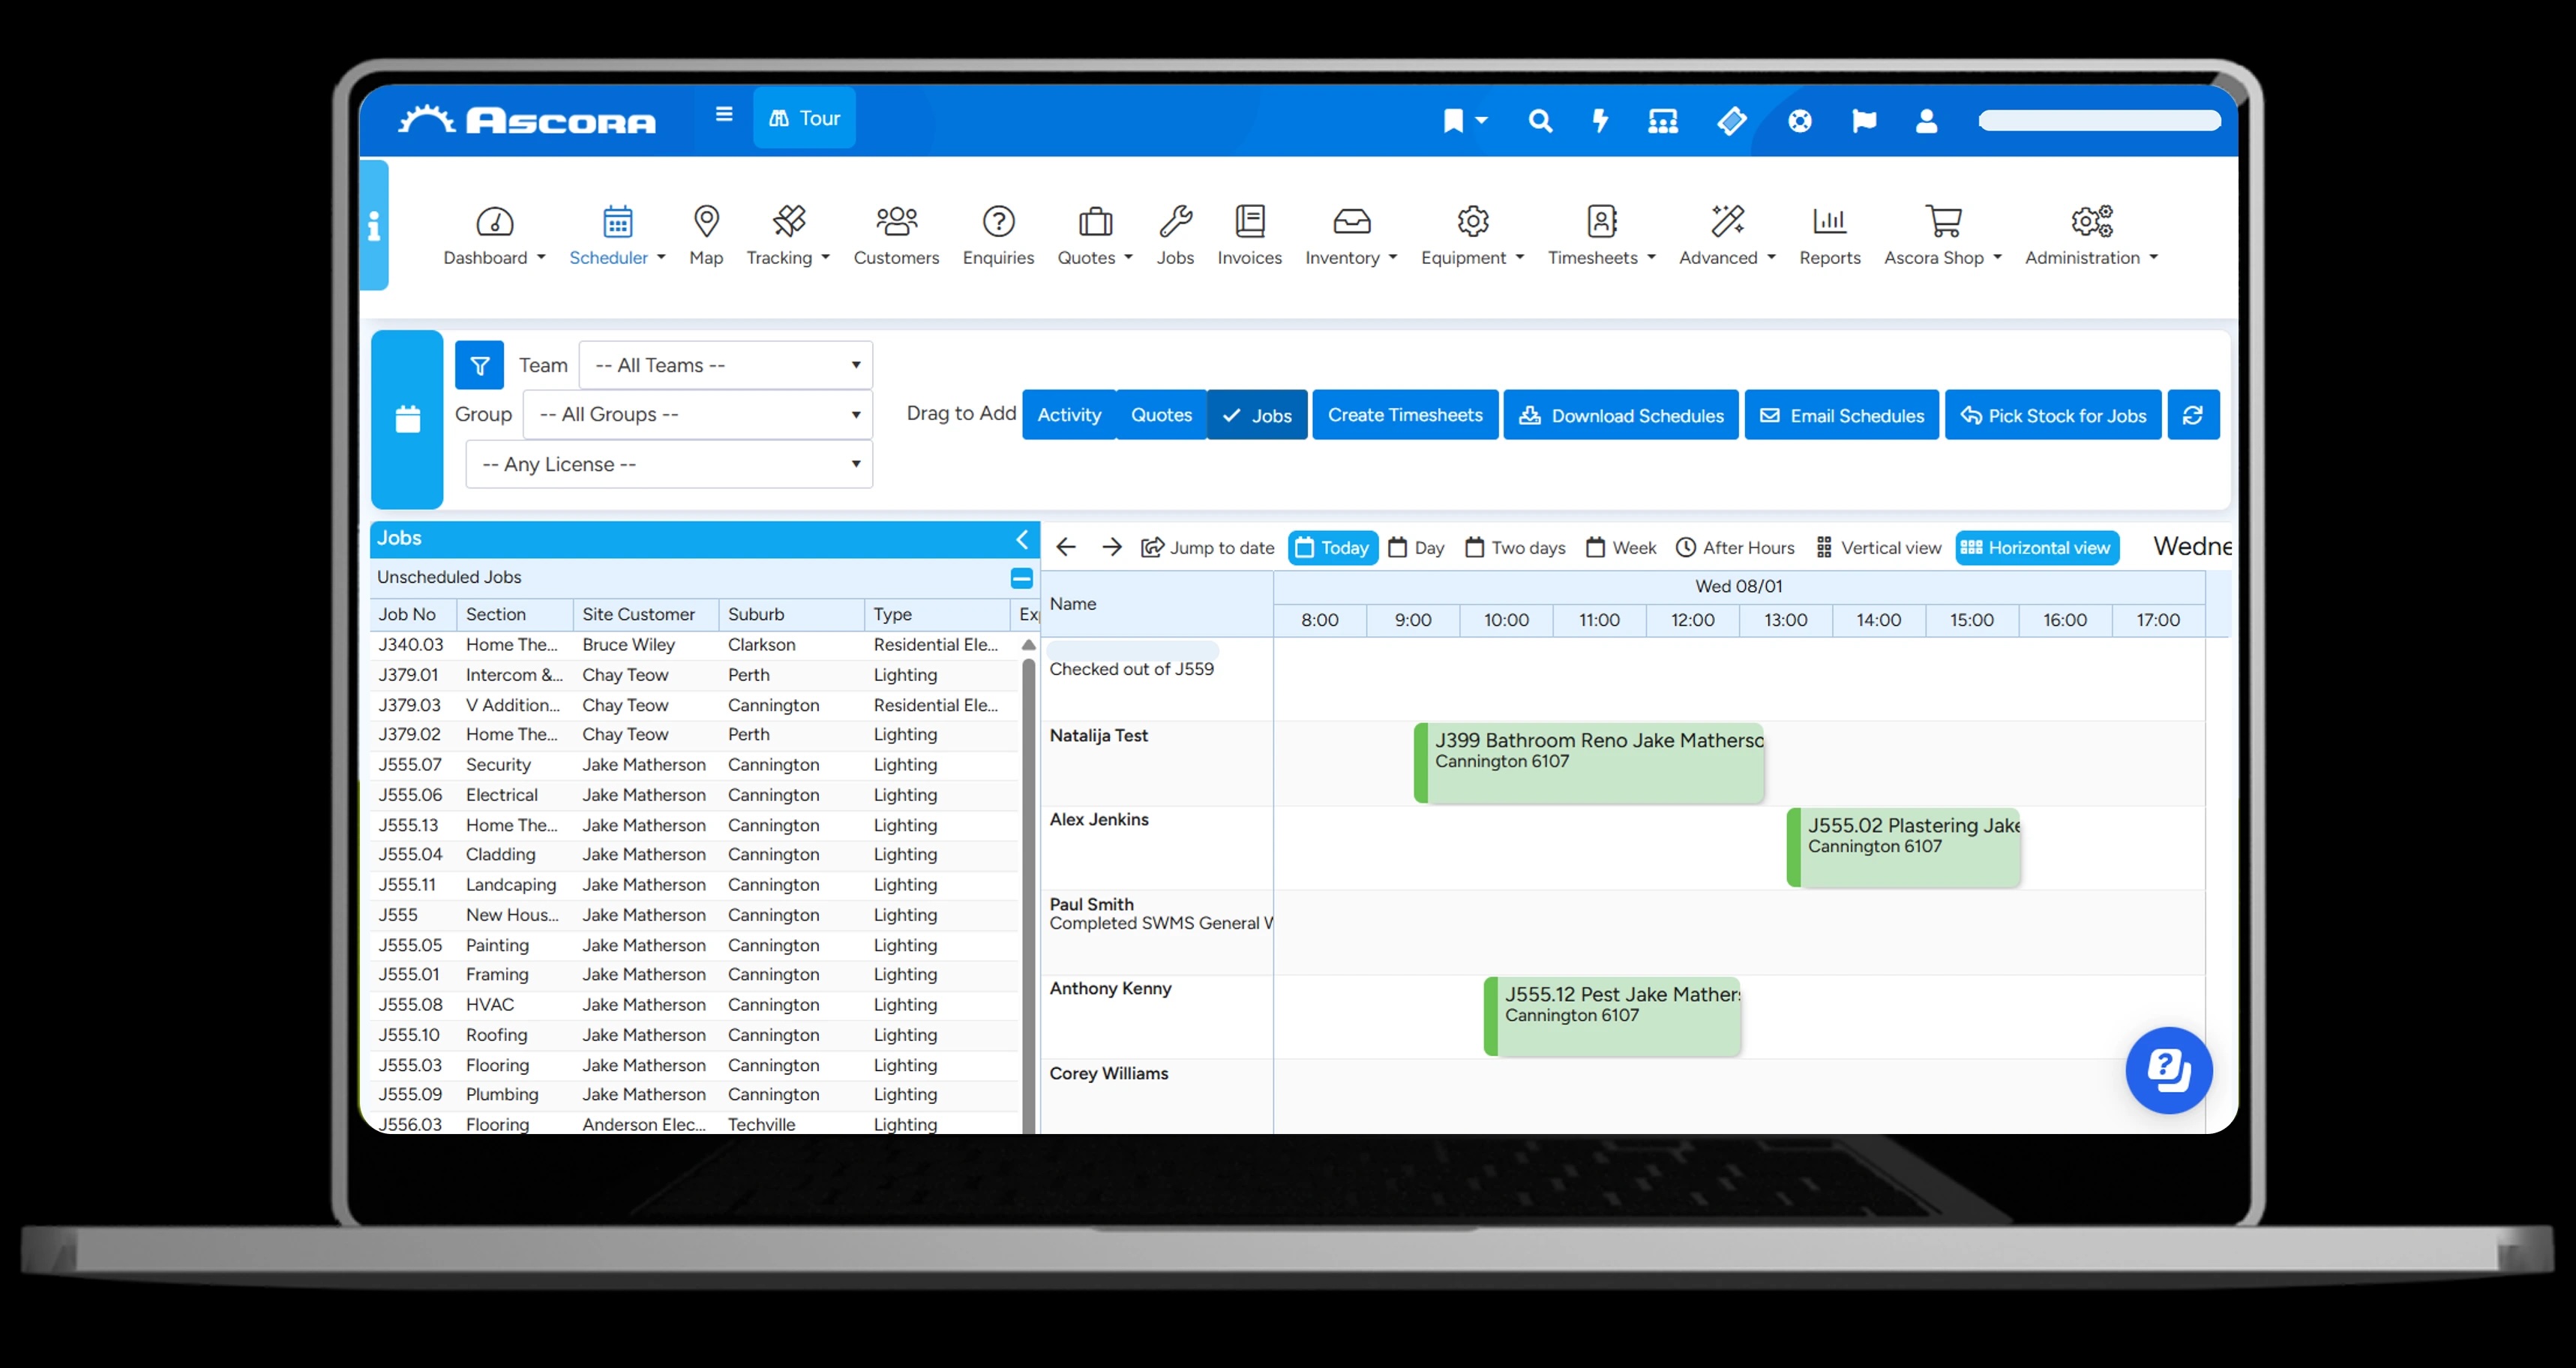2576x1368 pixels.
Task: Select the Tracking tool
Action: coord(786,235)
